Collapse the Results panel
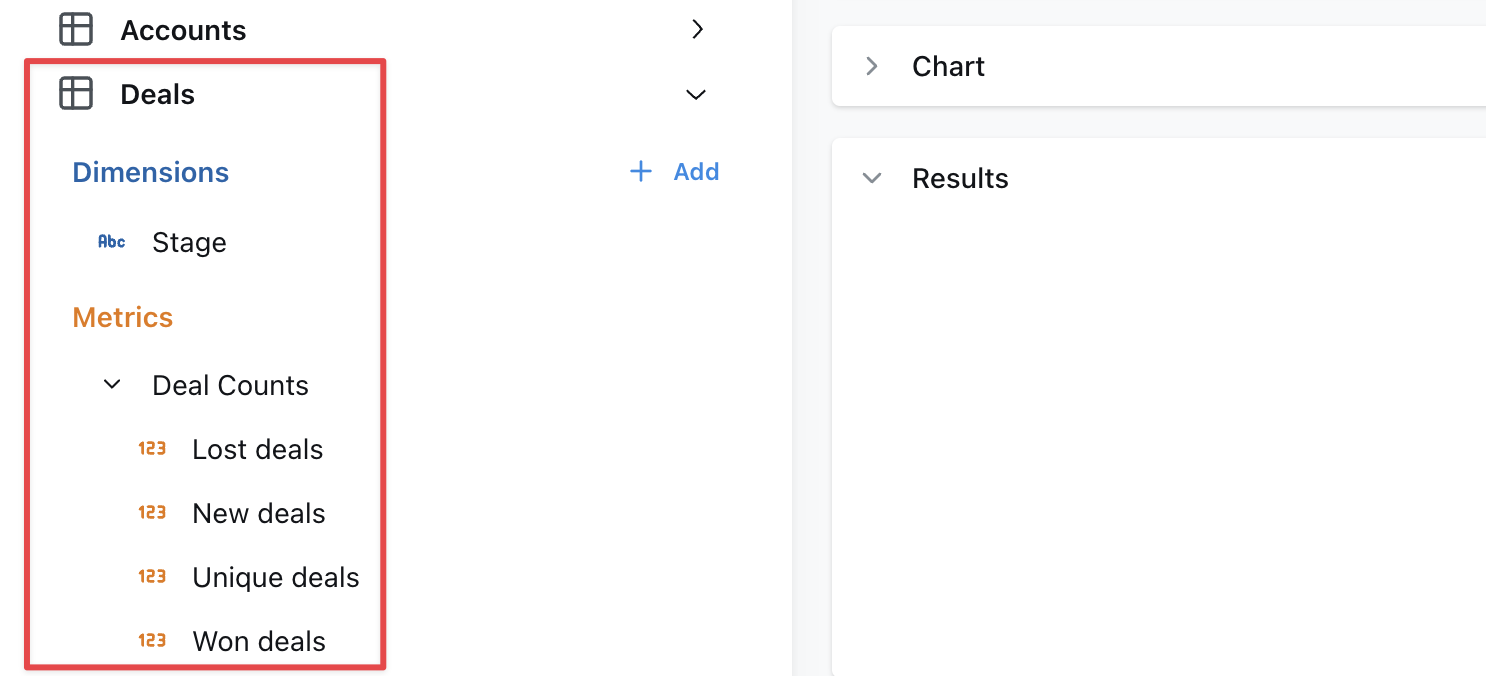1486x676 pixels. pos(871,177)
